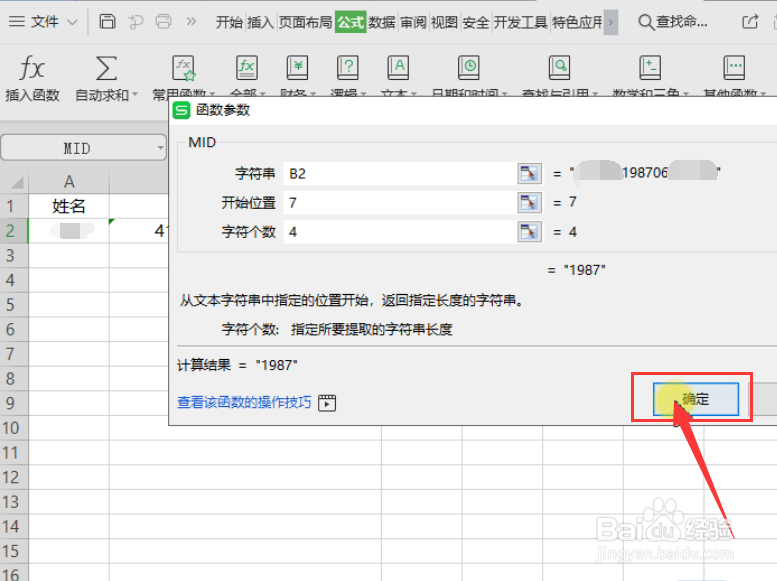Switch to the 页面布局 ribbon tab

305,22
